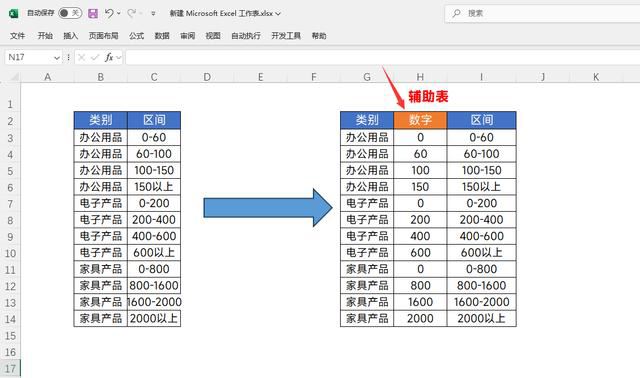This screenshot has width=640, height=378.
Task: Select the big blue arrow shape
Action: pos(268,207)
